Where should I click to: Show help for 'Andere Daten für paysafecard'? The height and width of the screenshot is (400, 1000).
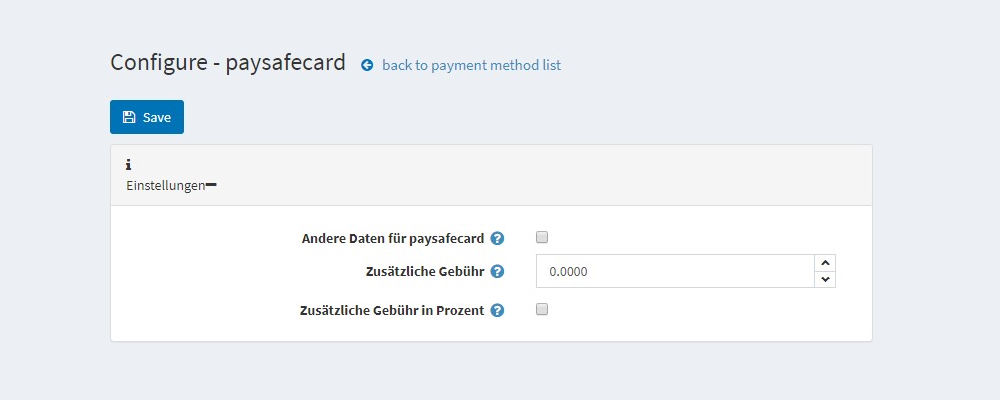497,239
